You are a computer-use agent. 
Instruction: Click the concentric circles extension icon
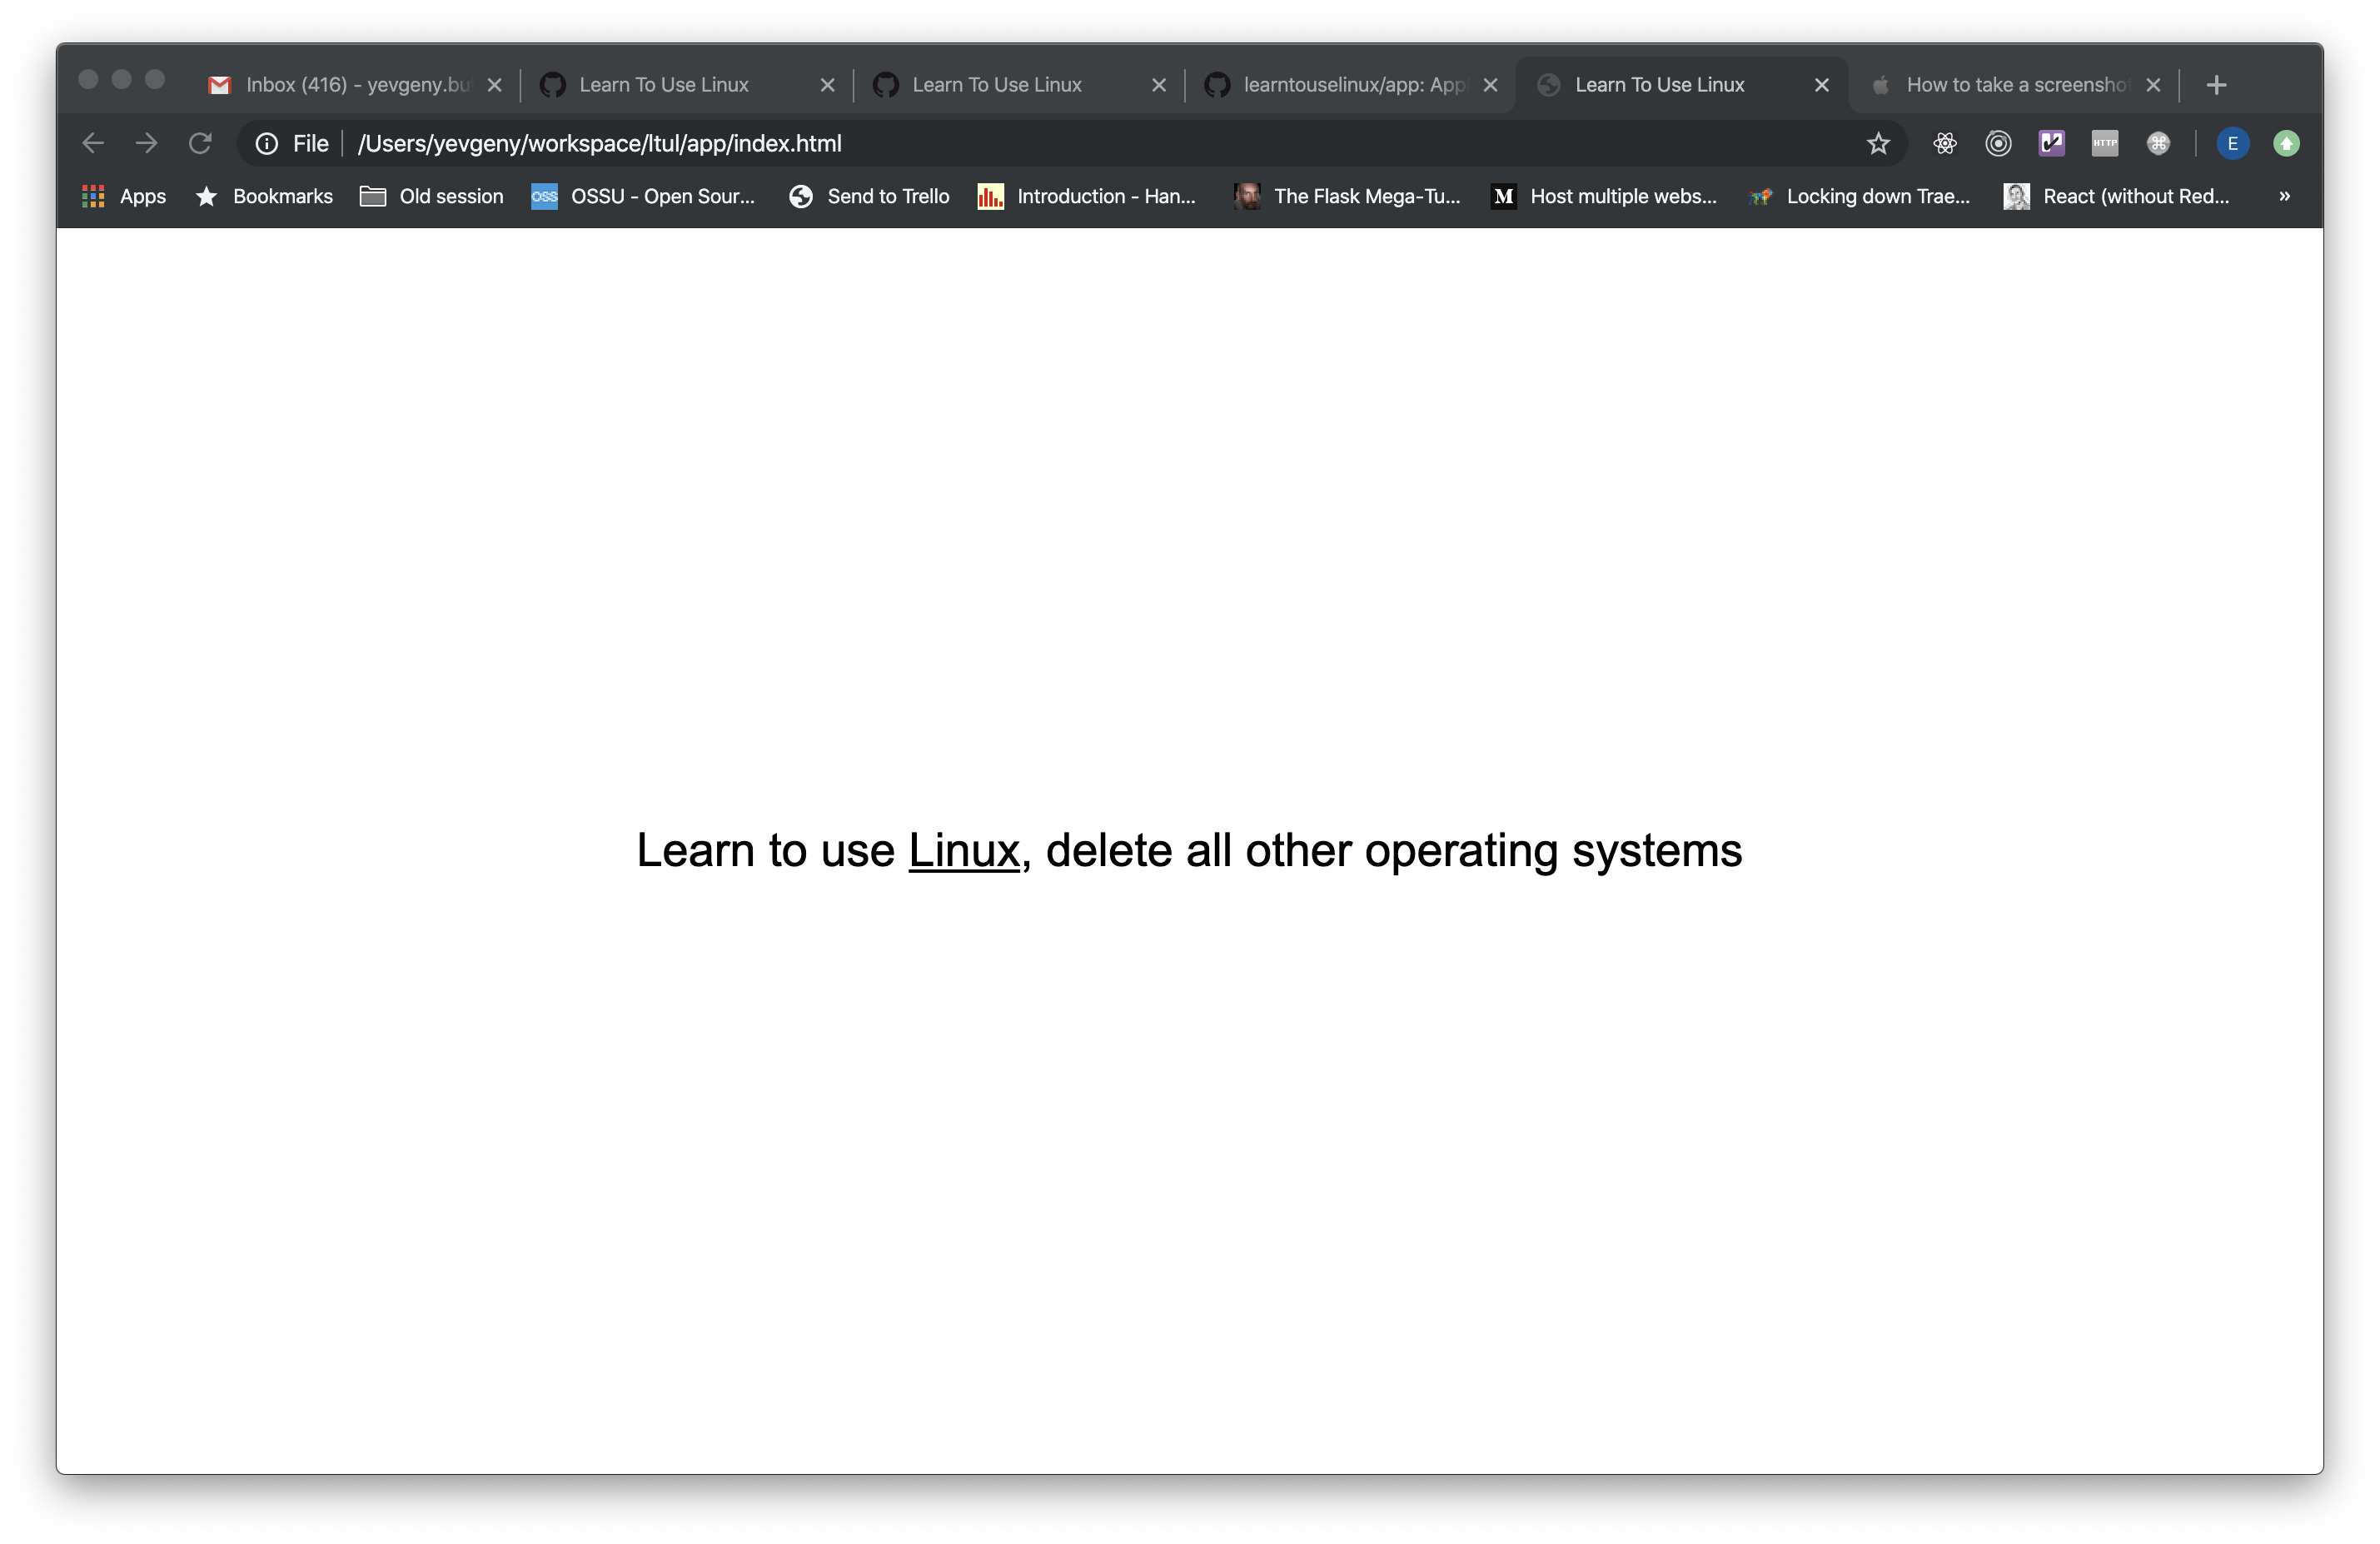click(1998, 144)
